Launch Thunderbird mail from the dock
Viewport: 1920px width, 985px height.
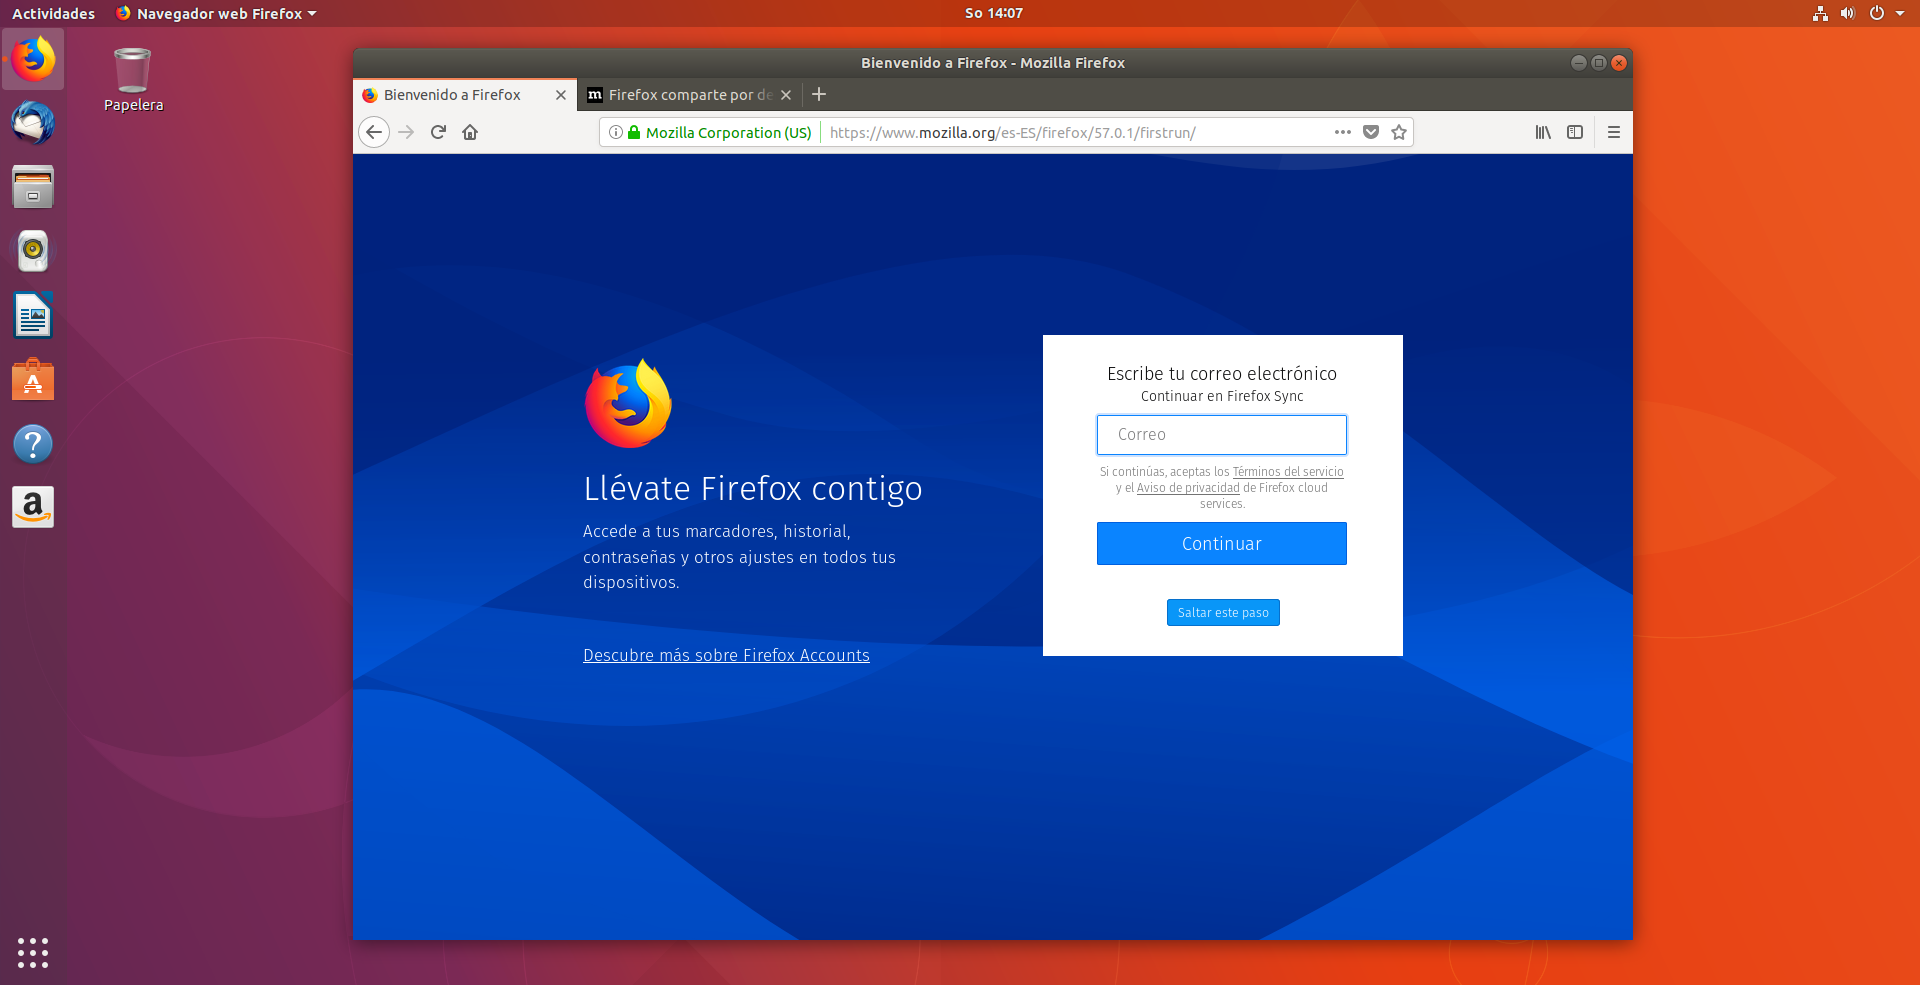coord(33,123)
